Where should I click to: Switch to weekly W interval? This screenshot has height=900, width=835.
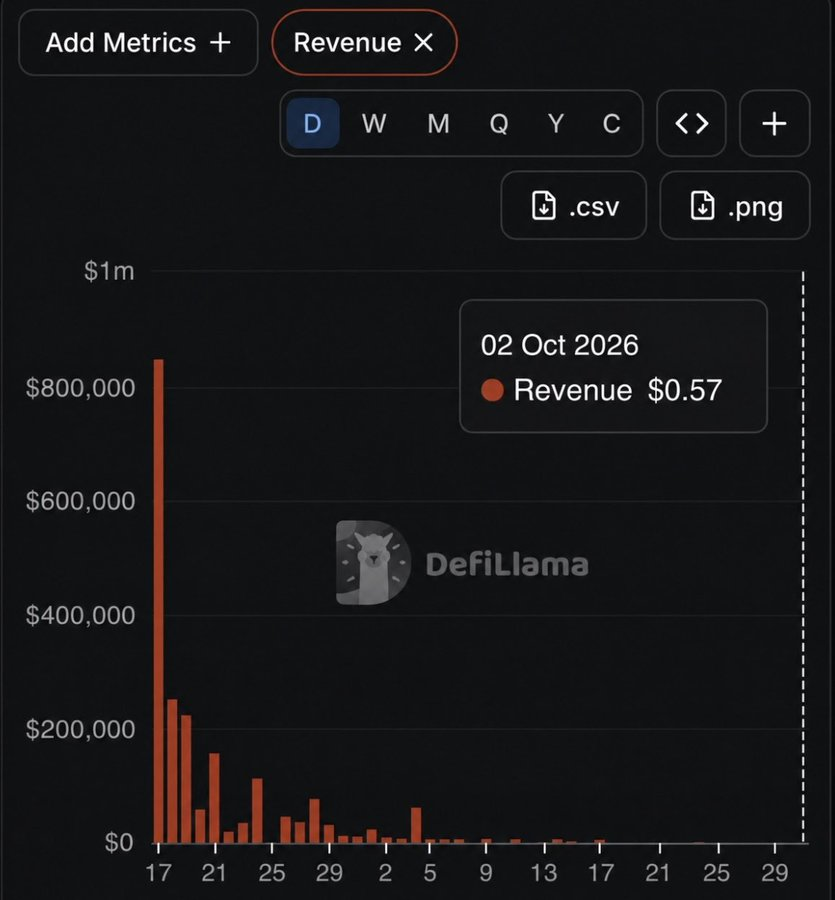(x=374, y=123)
